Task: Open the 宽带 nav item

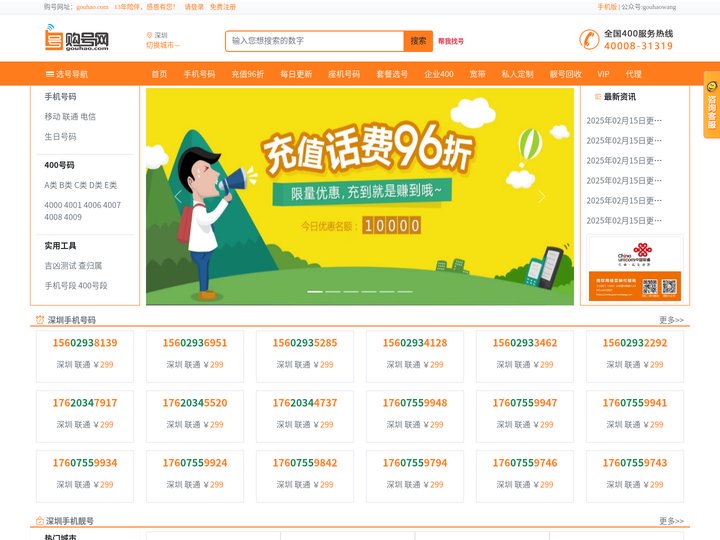Action: (478, 74)
